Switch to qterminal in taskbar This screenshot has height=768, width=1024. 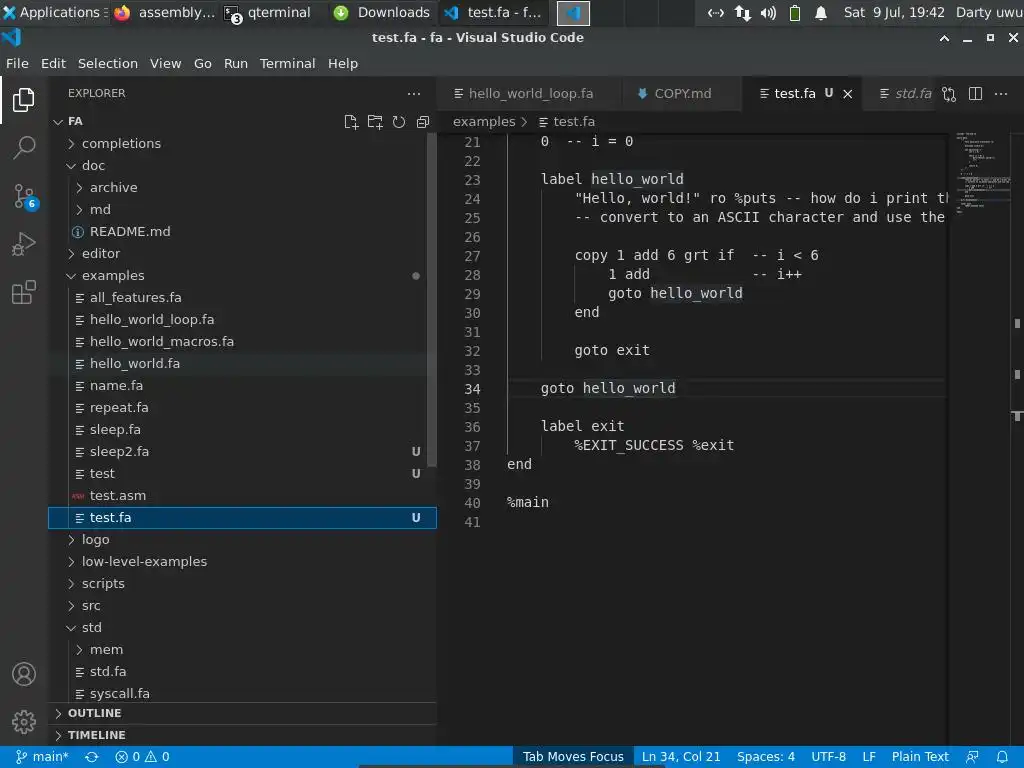point(268,12)
